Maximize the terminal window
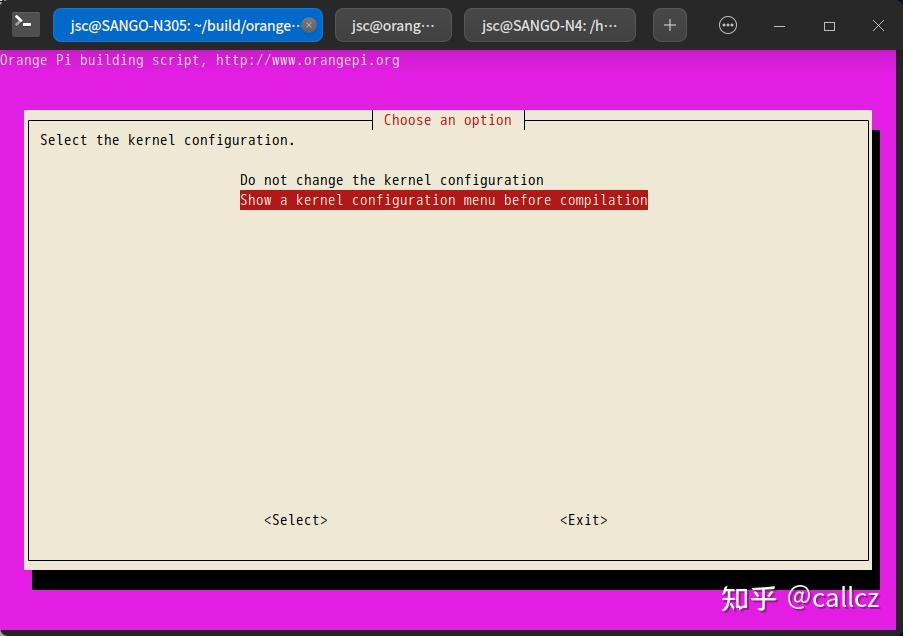903x636 pixels. [829, 25]
